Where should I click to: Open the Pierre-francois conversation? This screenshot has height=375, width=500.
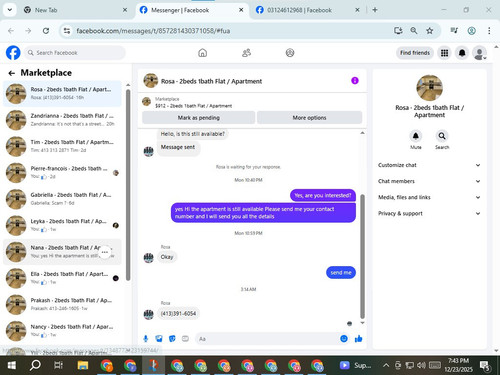(62, 172)
